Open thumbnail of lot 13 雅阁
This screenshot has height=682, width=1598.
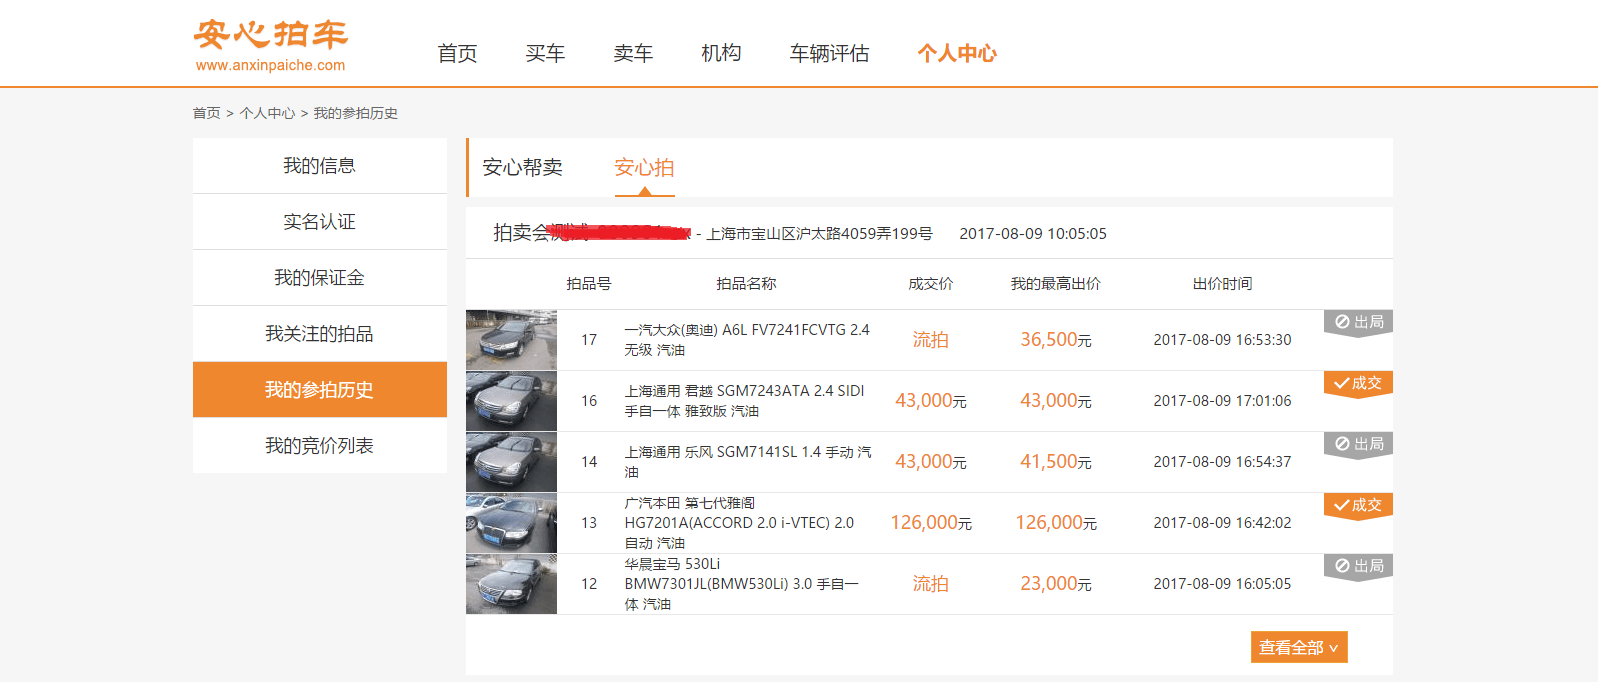click(x=511, y=523)
